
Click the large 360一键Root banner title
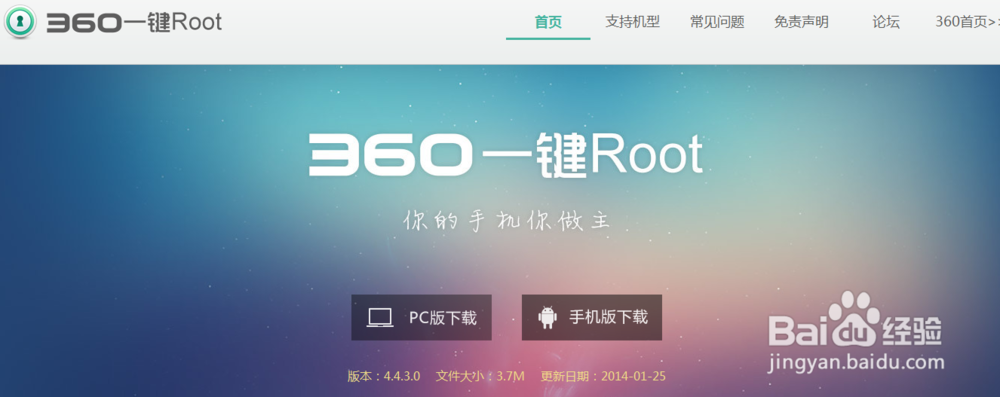click(x=506, y=155)
